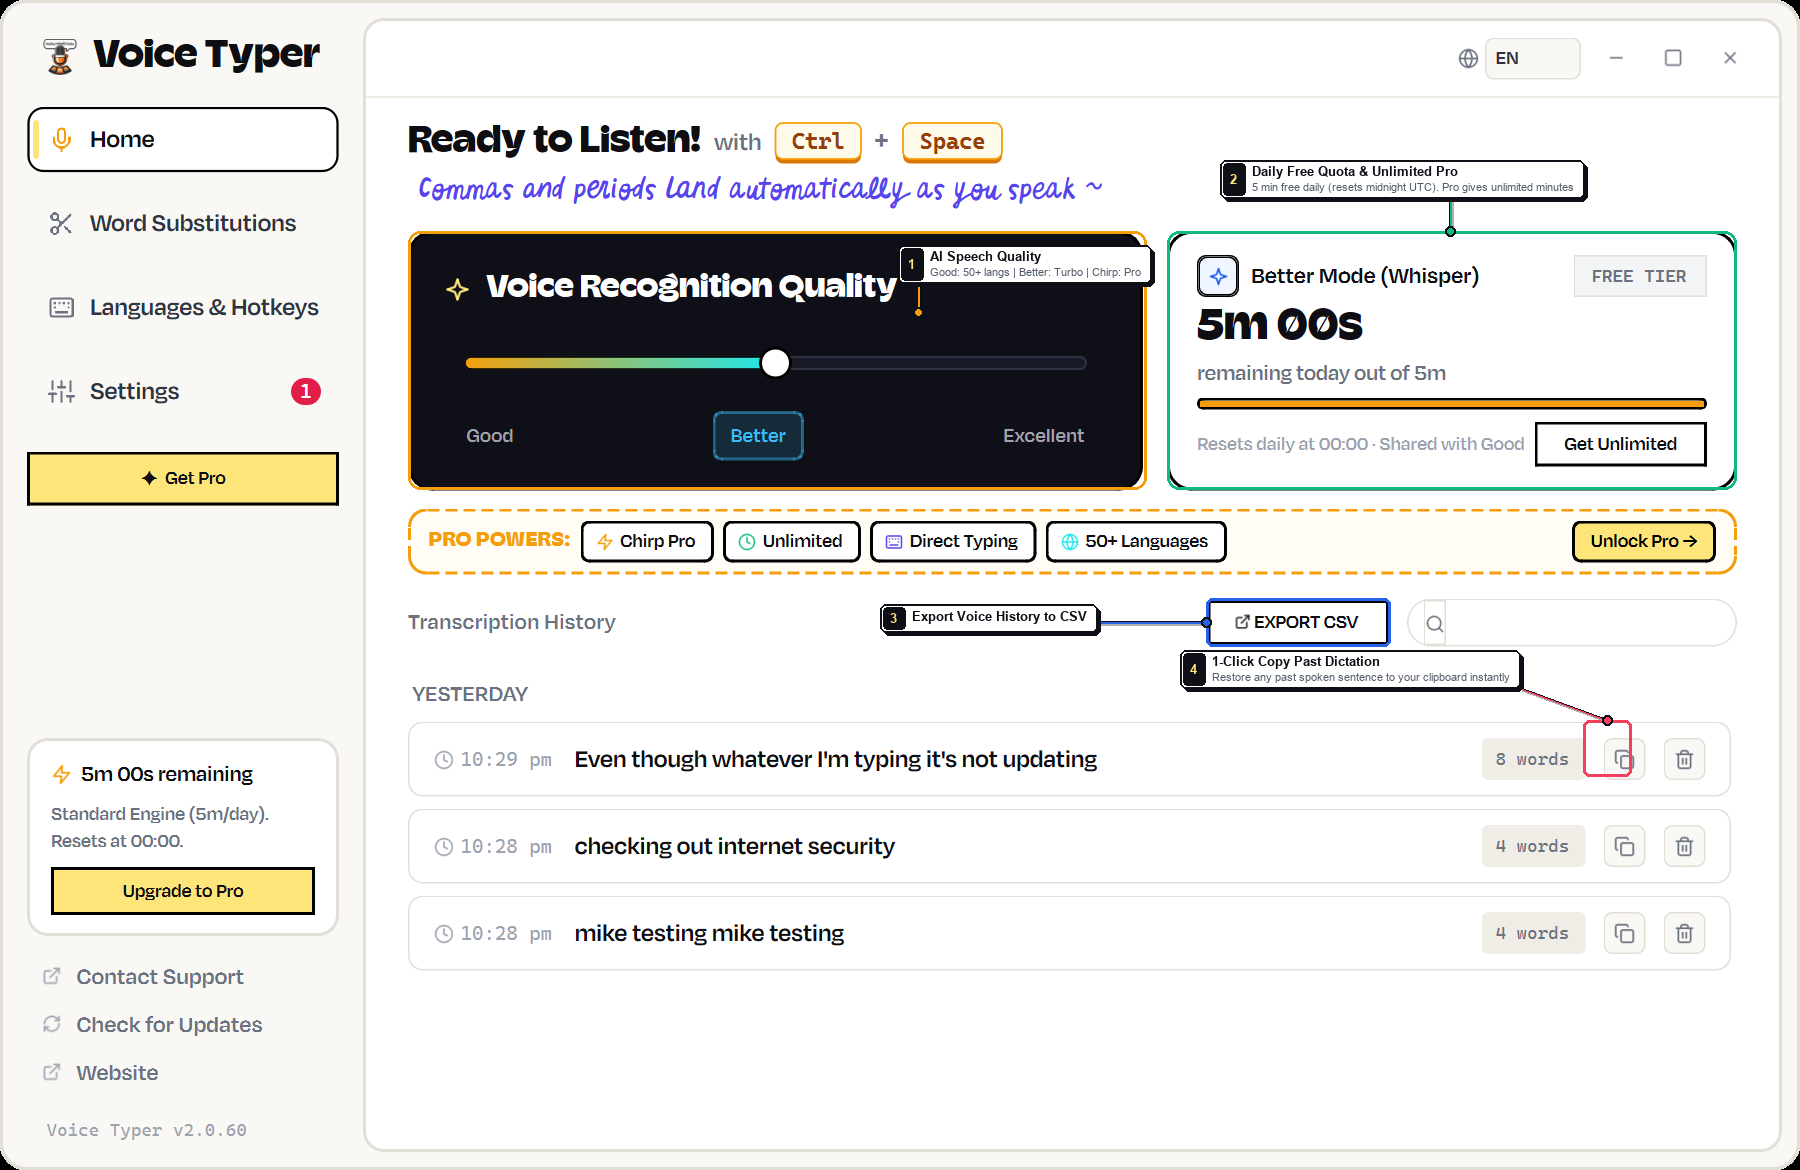The image size is (1800, 1170).
Task: Open Word Substitutions page
Action: (183, 223)
